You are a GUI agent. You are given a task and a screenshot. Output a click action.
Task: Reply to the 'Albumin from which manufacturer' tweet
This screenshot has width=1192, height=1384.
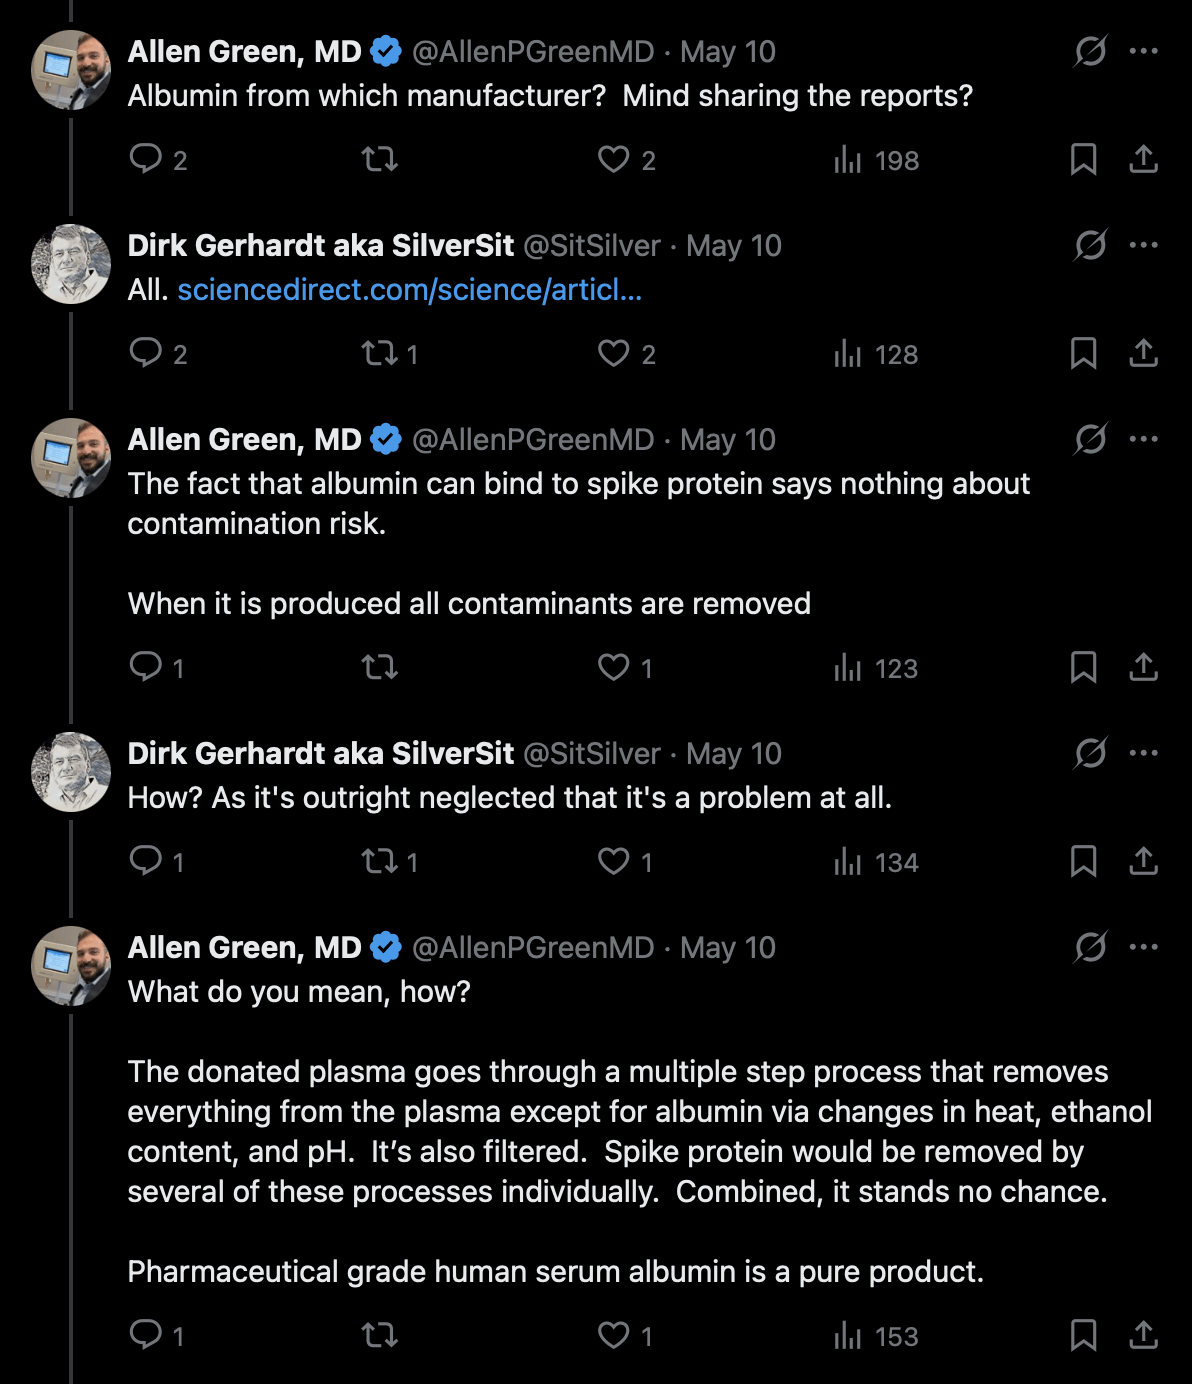[158, 160]
